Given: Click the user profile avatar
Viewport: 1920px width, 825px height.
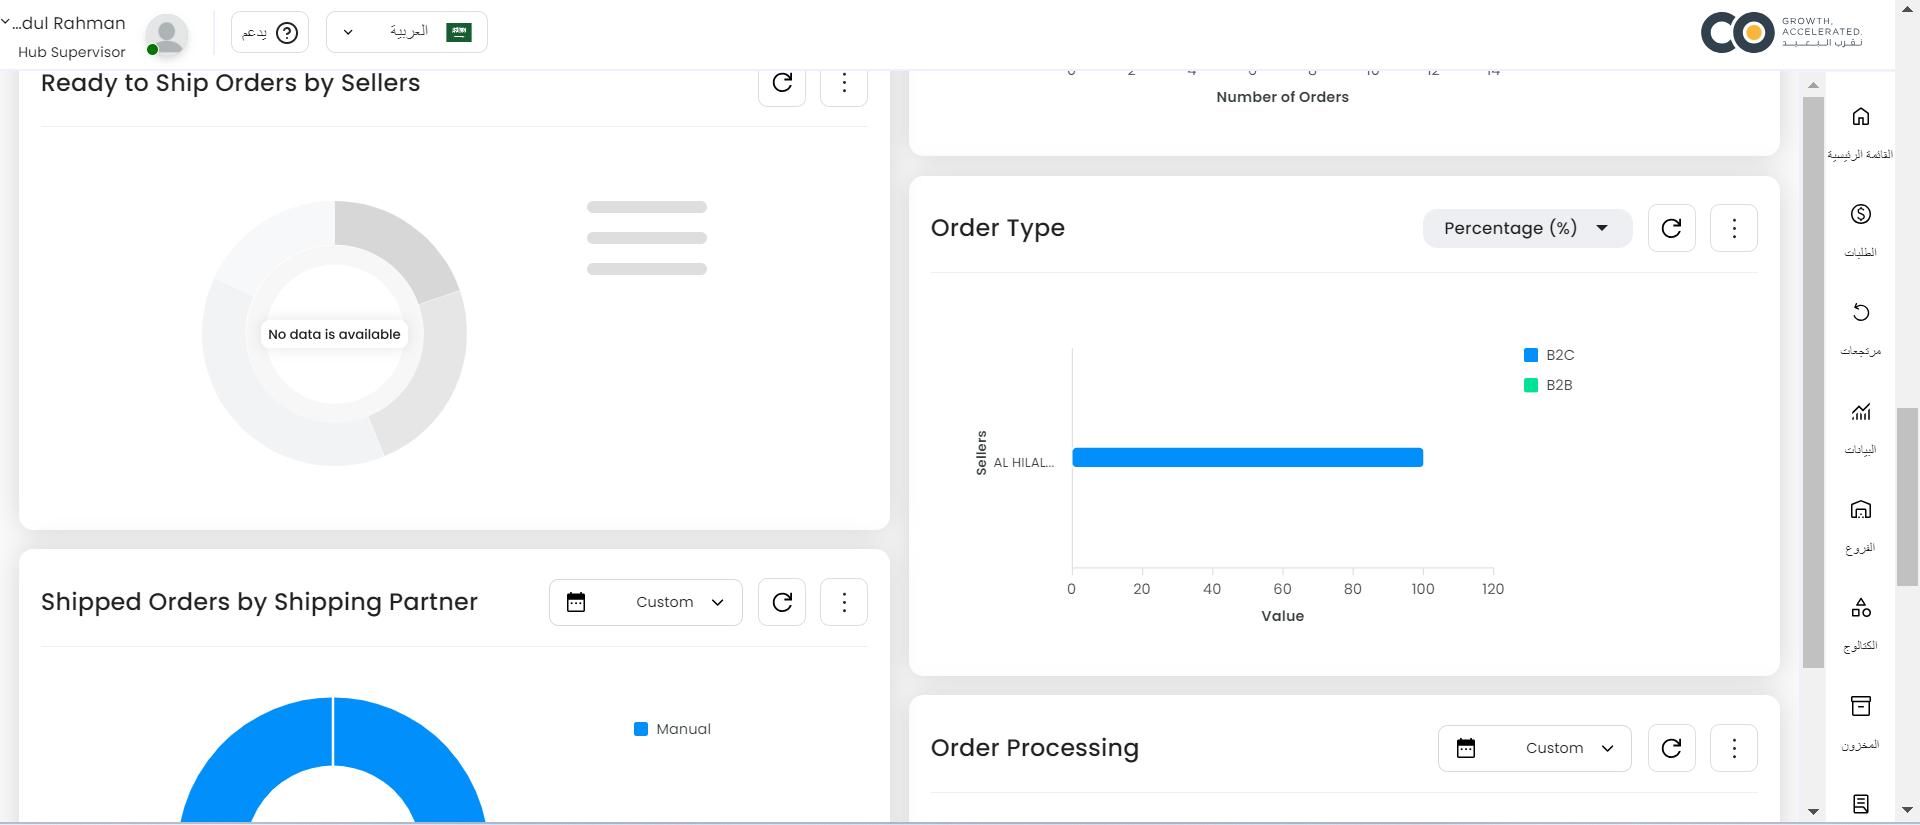Looking at the screenshot, I should (x=167, y=33).
